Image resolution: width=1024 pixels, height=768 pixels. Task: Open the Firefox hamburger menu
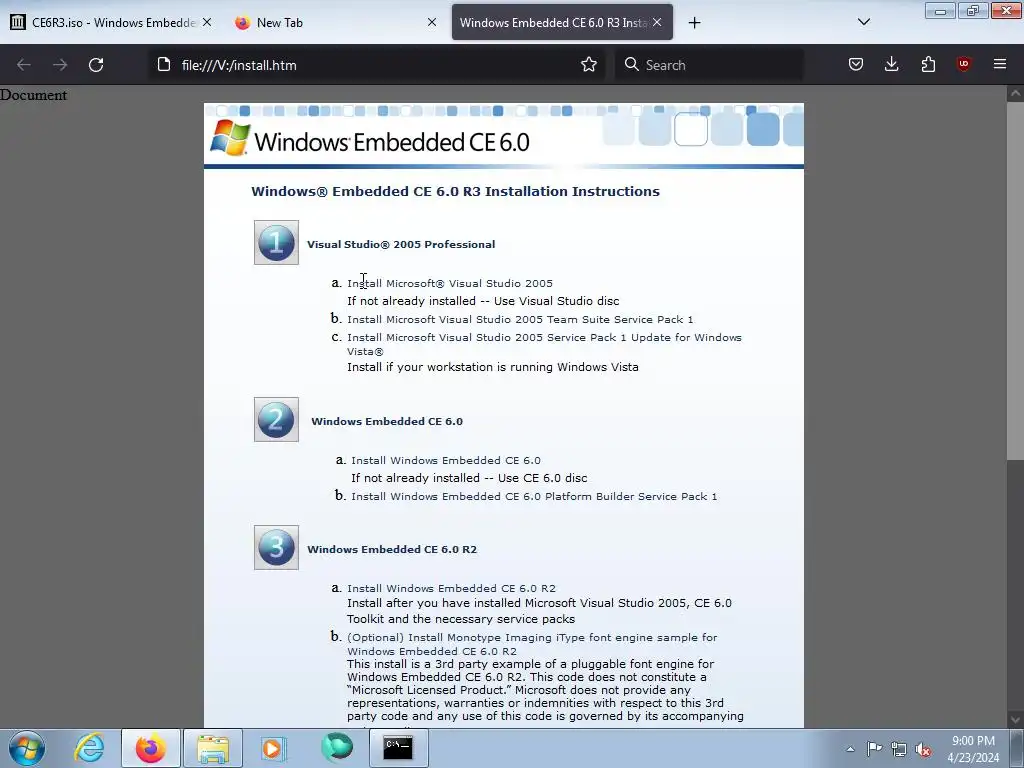(1000, 64)
